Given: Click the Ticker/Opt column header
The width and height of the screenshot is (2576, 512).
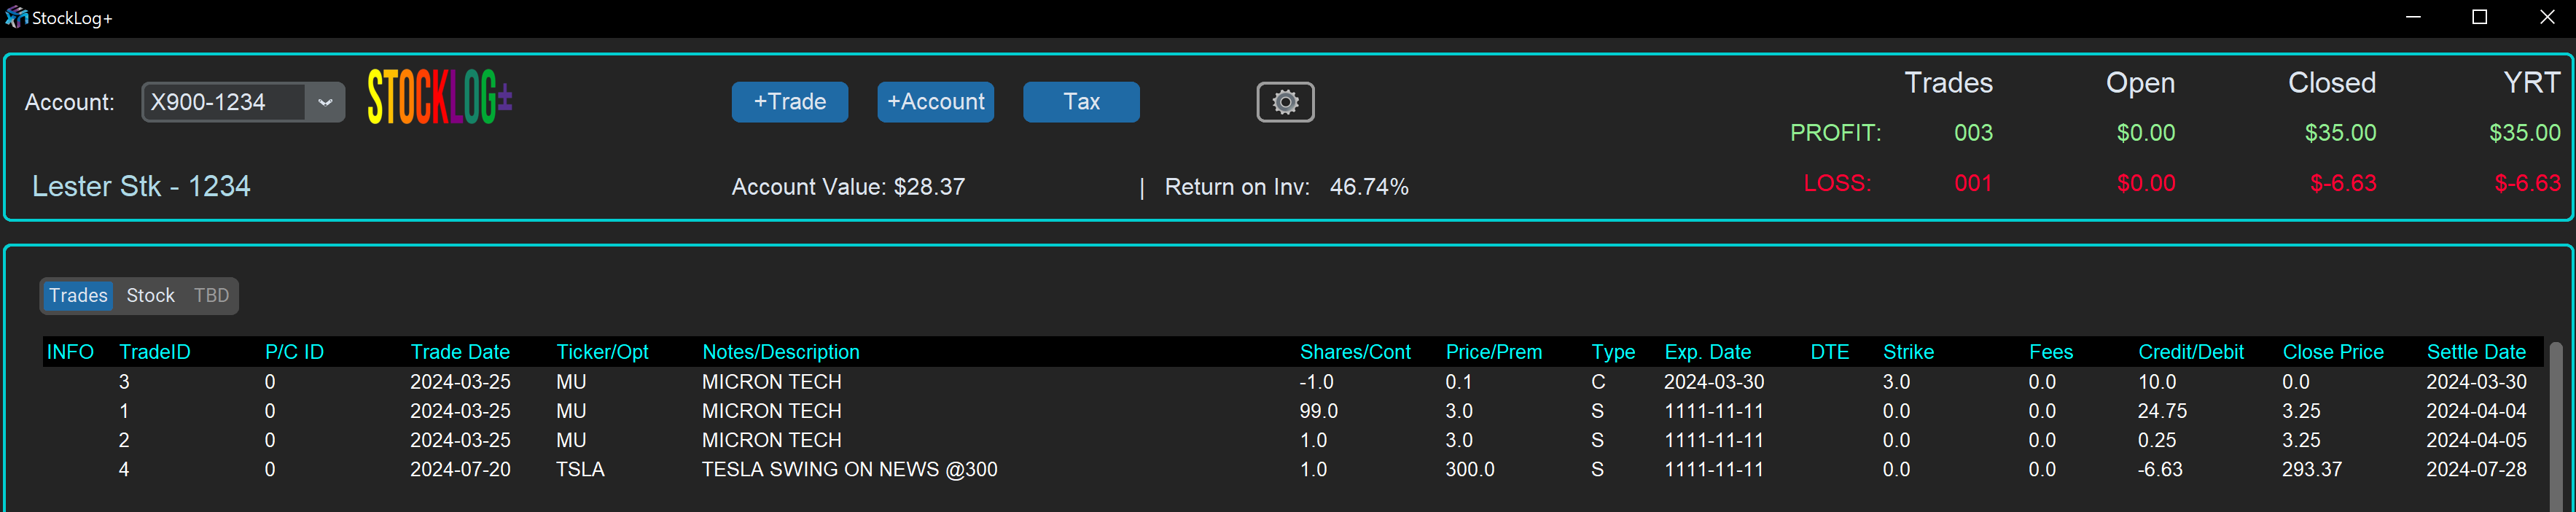Looking at the screenshot, I should (x=602, y=352).
